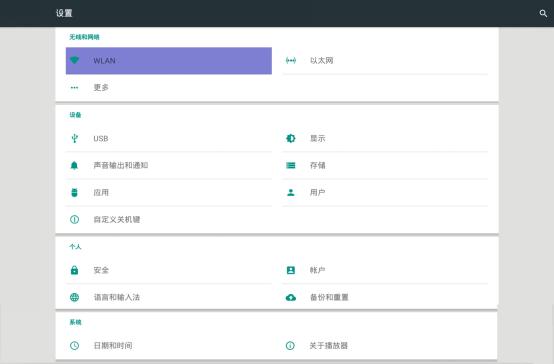Click the account card icon beside 帐户
The height and width of the screenshot is (364, 554).
click(291, 270)
